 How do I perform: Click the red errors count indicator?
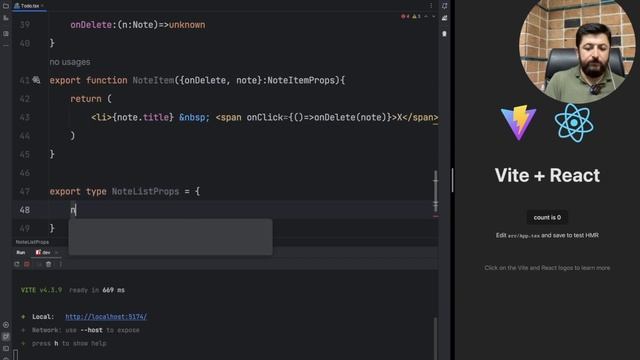tap(405, 17)
